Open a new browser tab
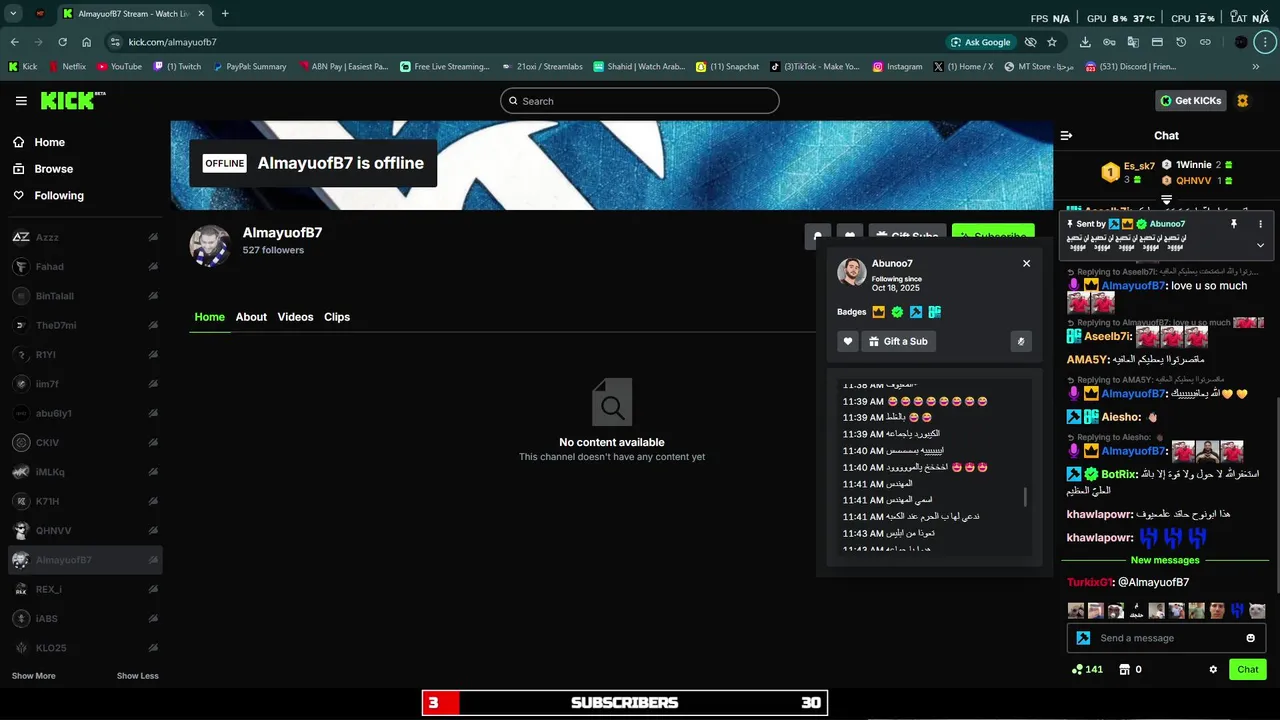1280x720 pixels. click(225, 14)
